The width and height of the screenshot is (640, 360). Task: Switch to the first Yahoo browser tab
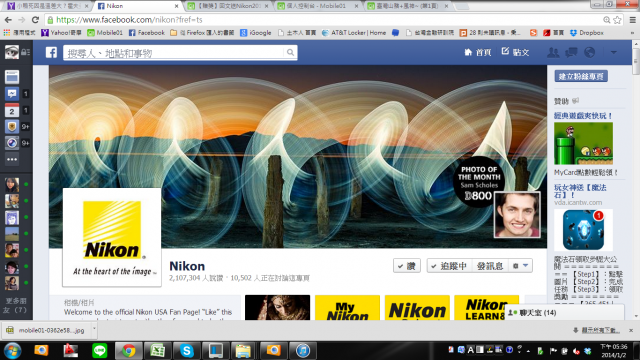(x=48, y=6)
